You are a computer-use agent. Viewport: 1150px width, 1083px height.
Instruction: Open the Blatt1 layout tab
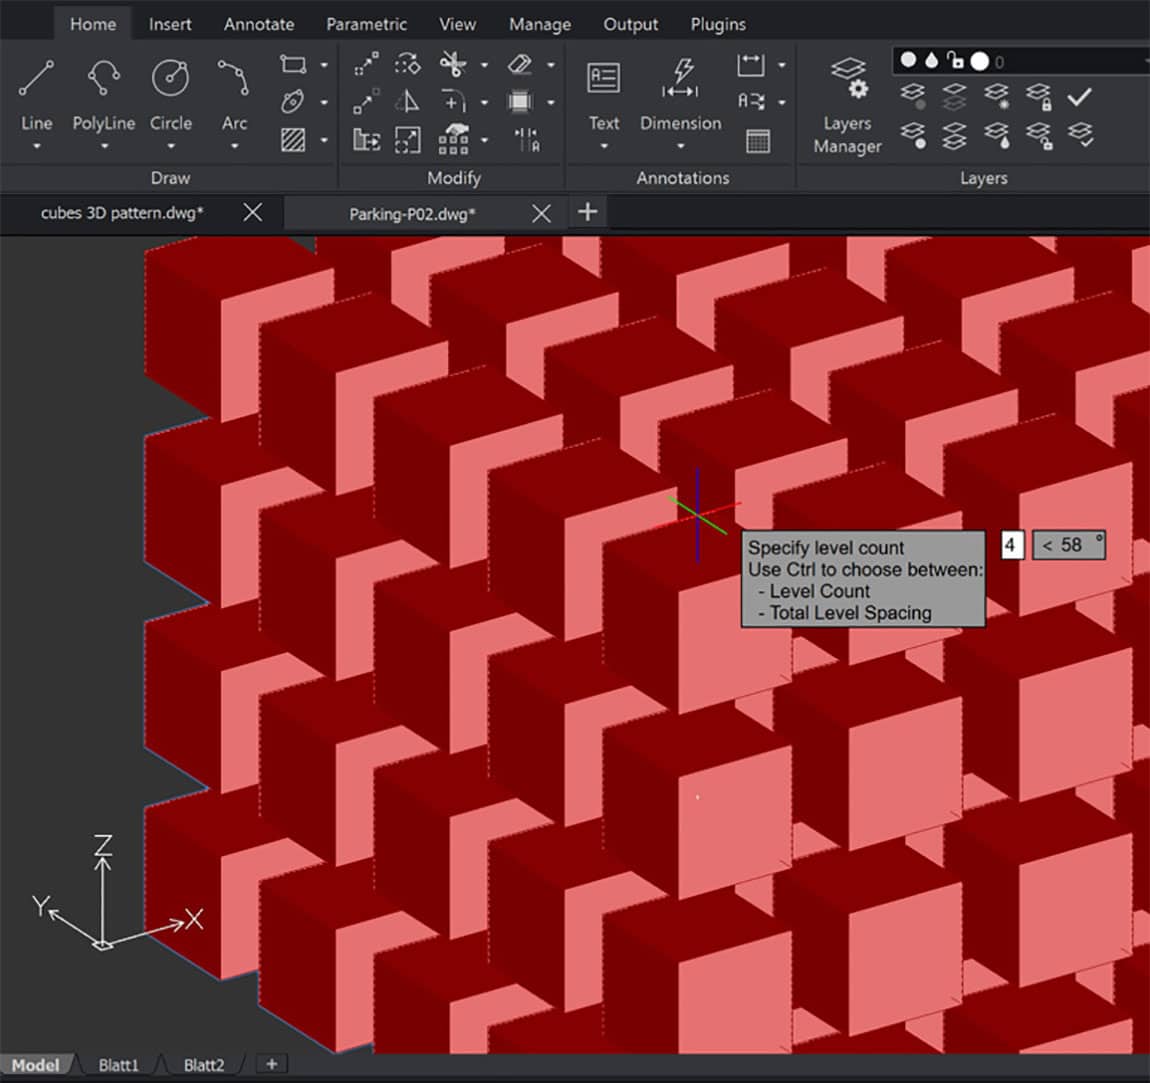(x=118, y=1065)
